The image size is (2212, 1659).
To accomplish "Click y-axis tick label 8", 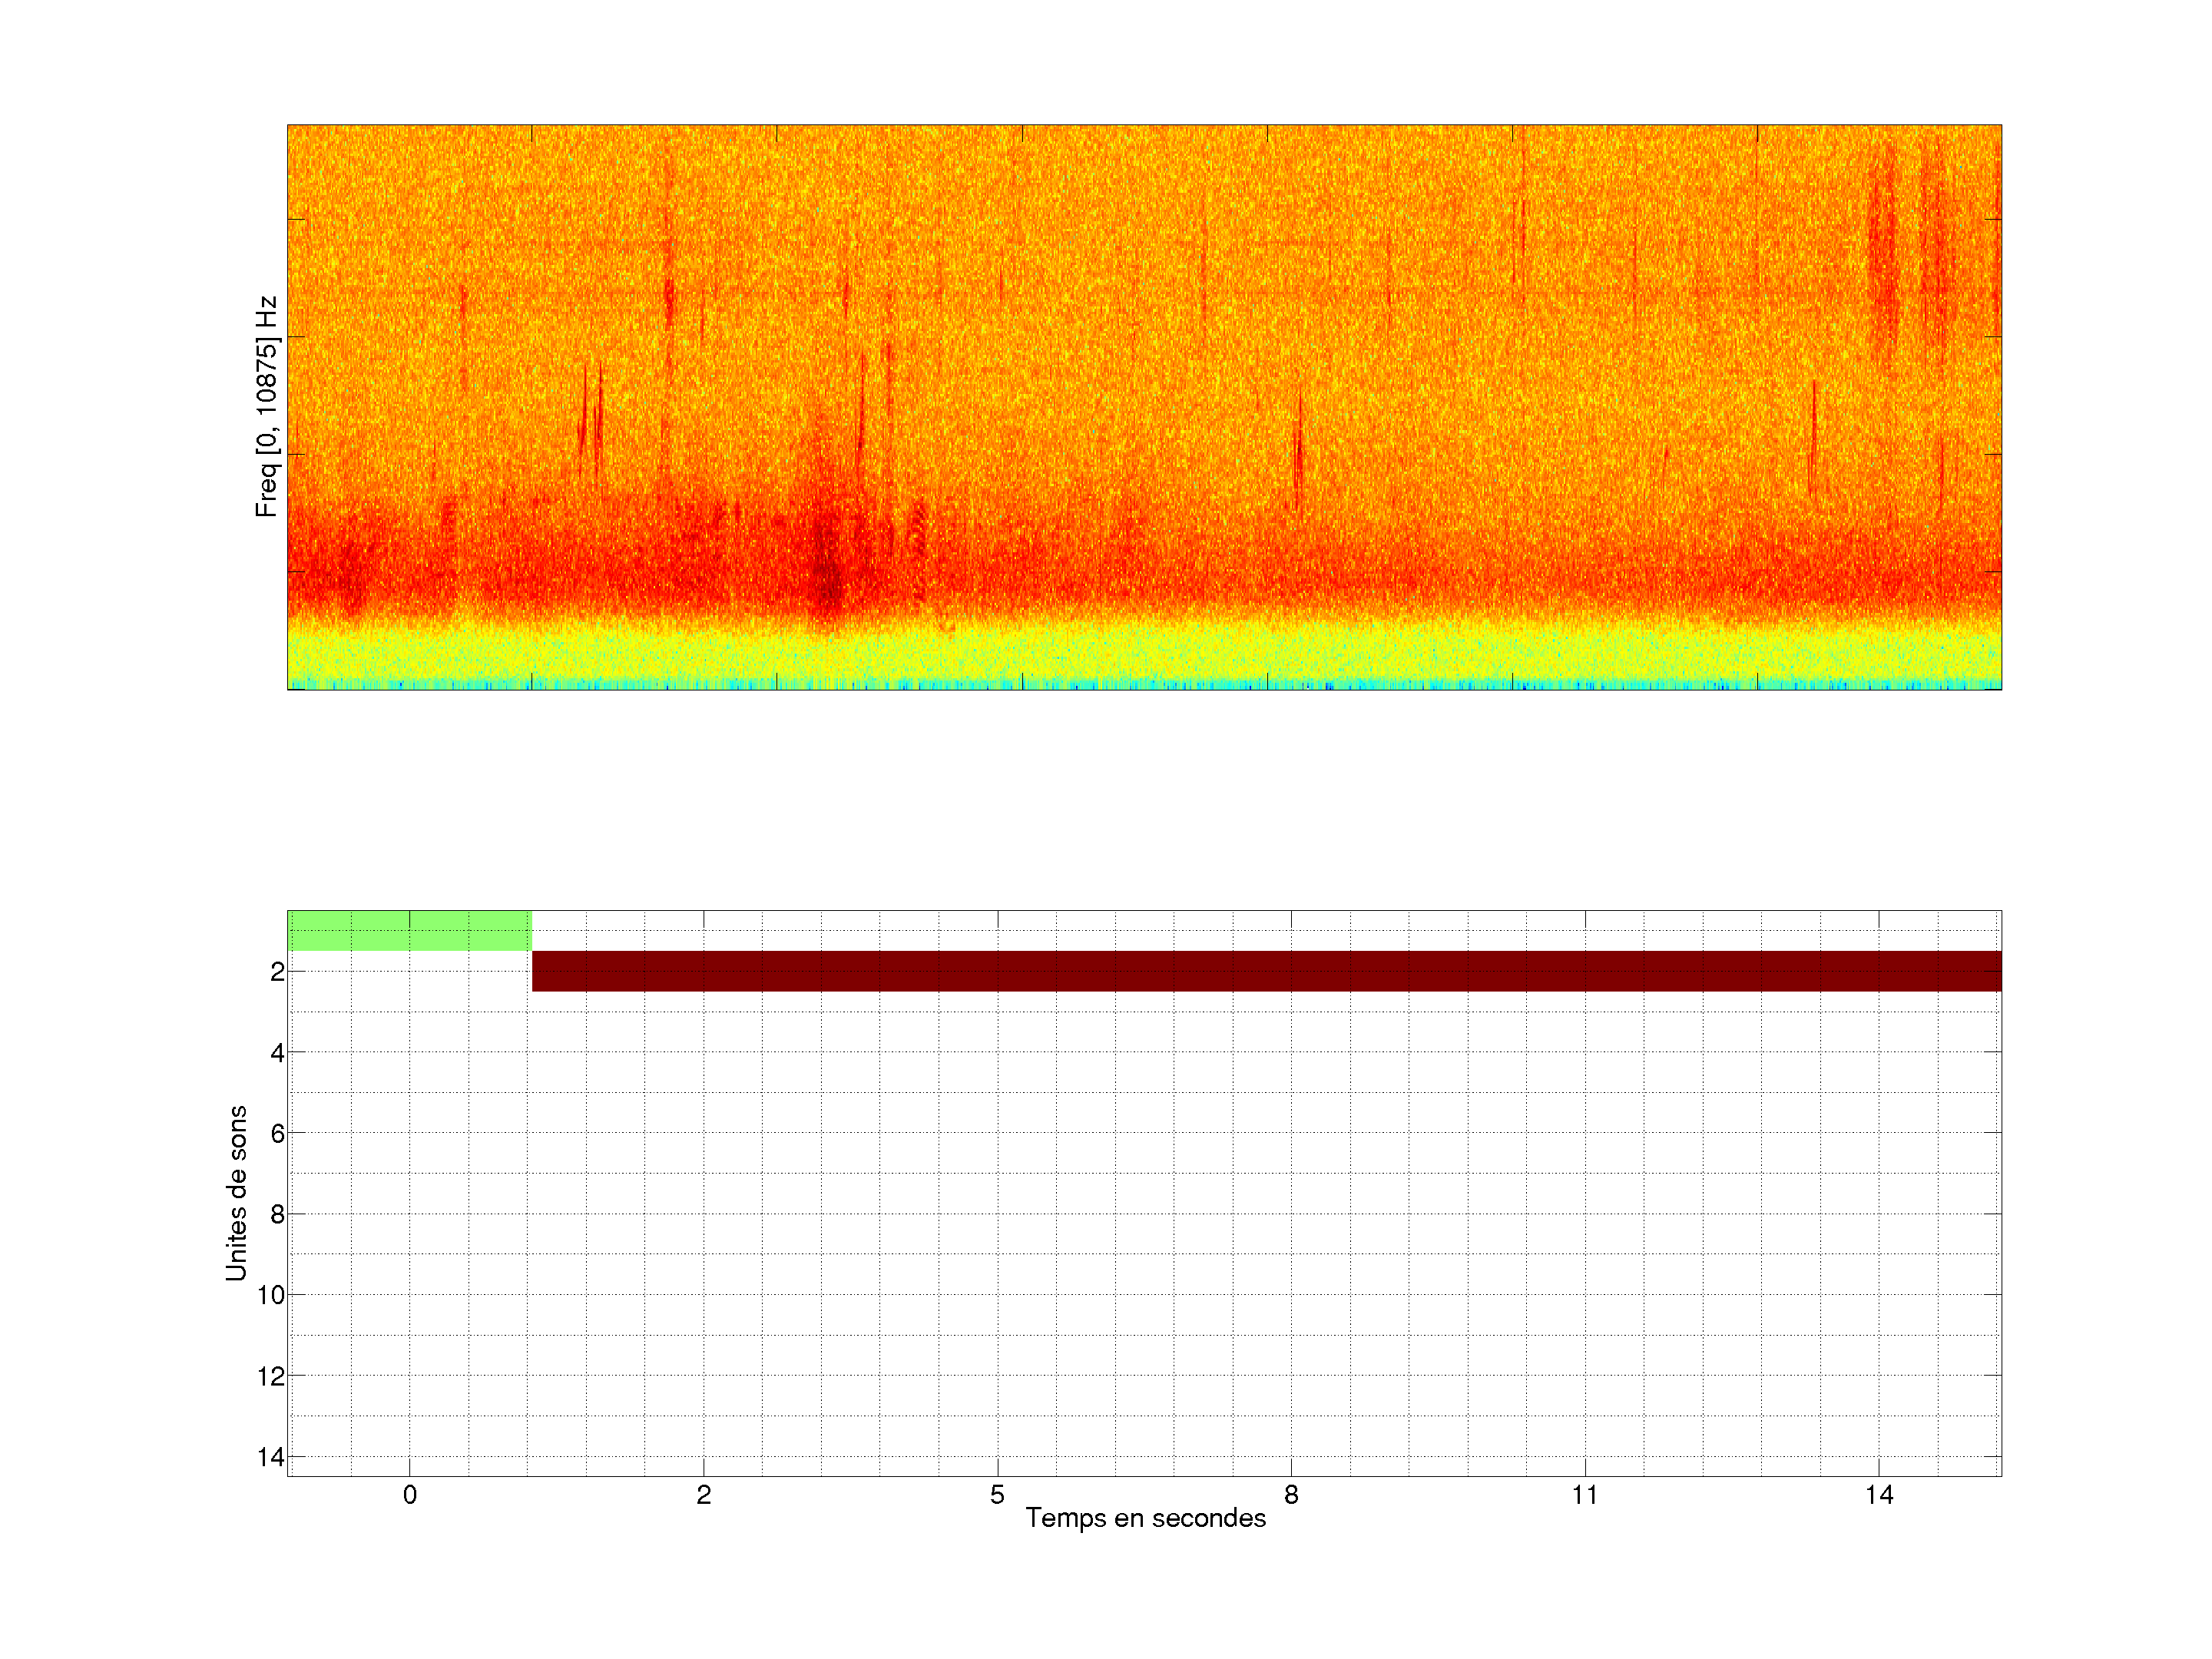I will coord(277,1215).
